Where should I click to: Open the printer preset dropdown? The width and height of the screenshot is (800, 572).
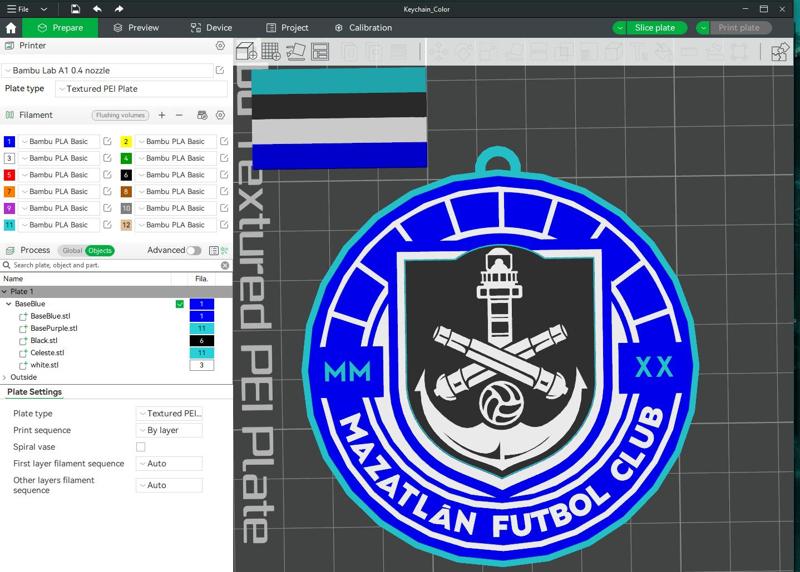108,70
